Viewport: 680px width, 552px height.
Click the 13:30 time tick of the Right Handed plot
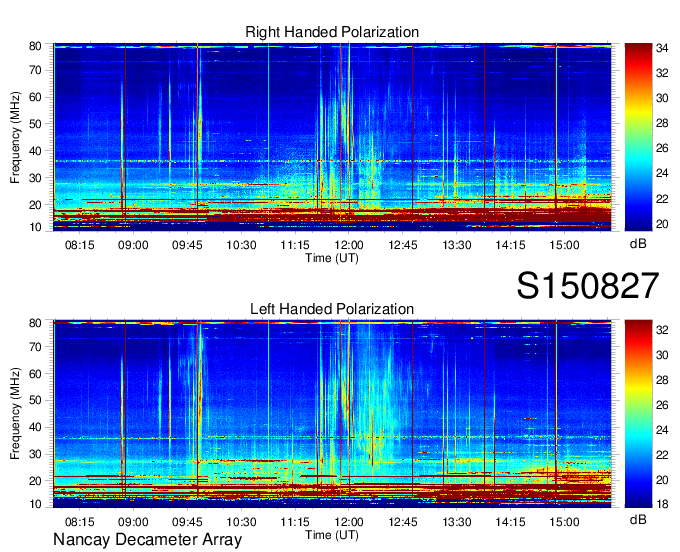(x=457, y=245)
